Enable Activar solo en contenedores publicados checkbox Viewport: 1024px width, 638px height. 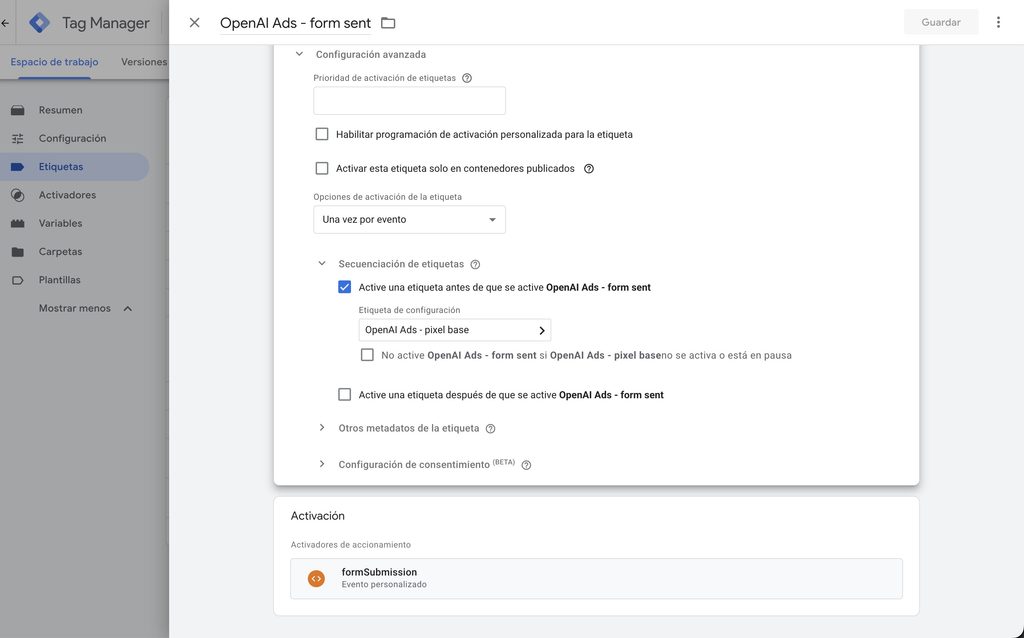point(322,168)
